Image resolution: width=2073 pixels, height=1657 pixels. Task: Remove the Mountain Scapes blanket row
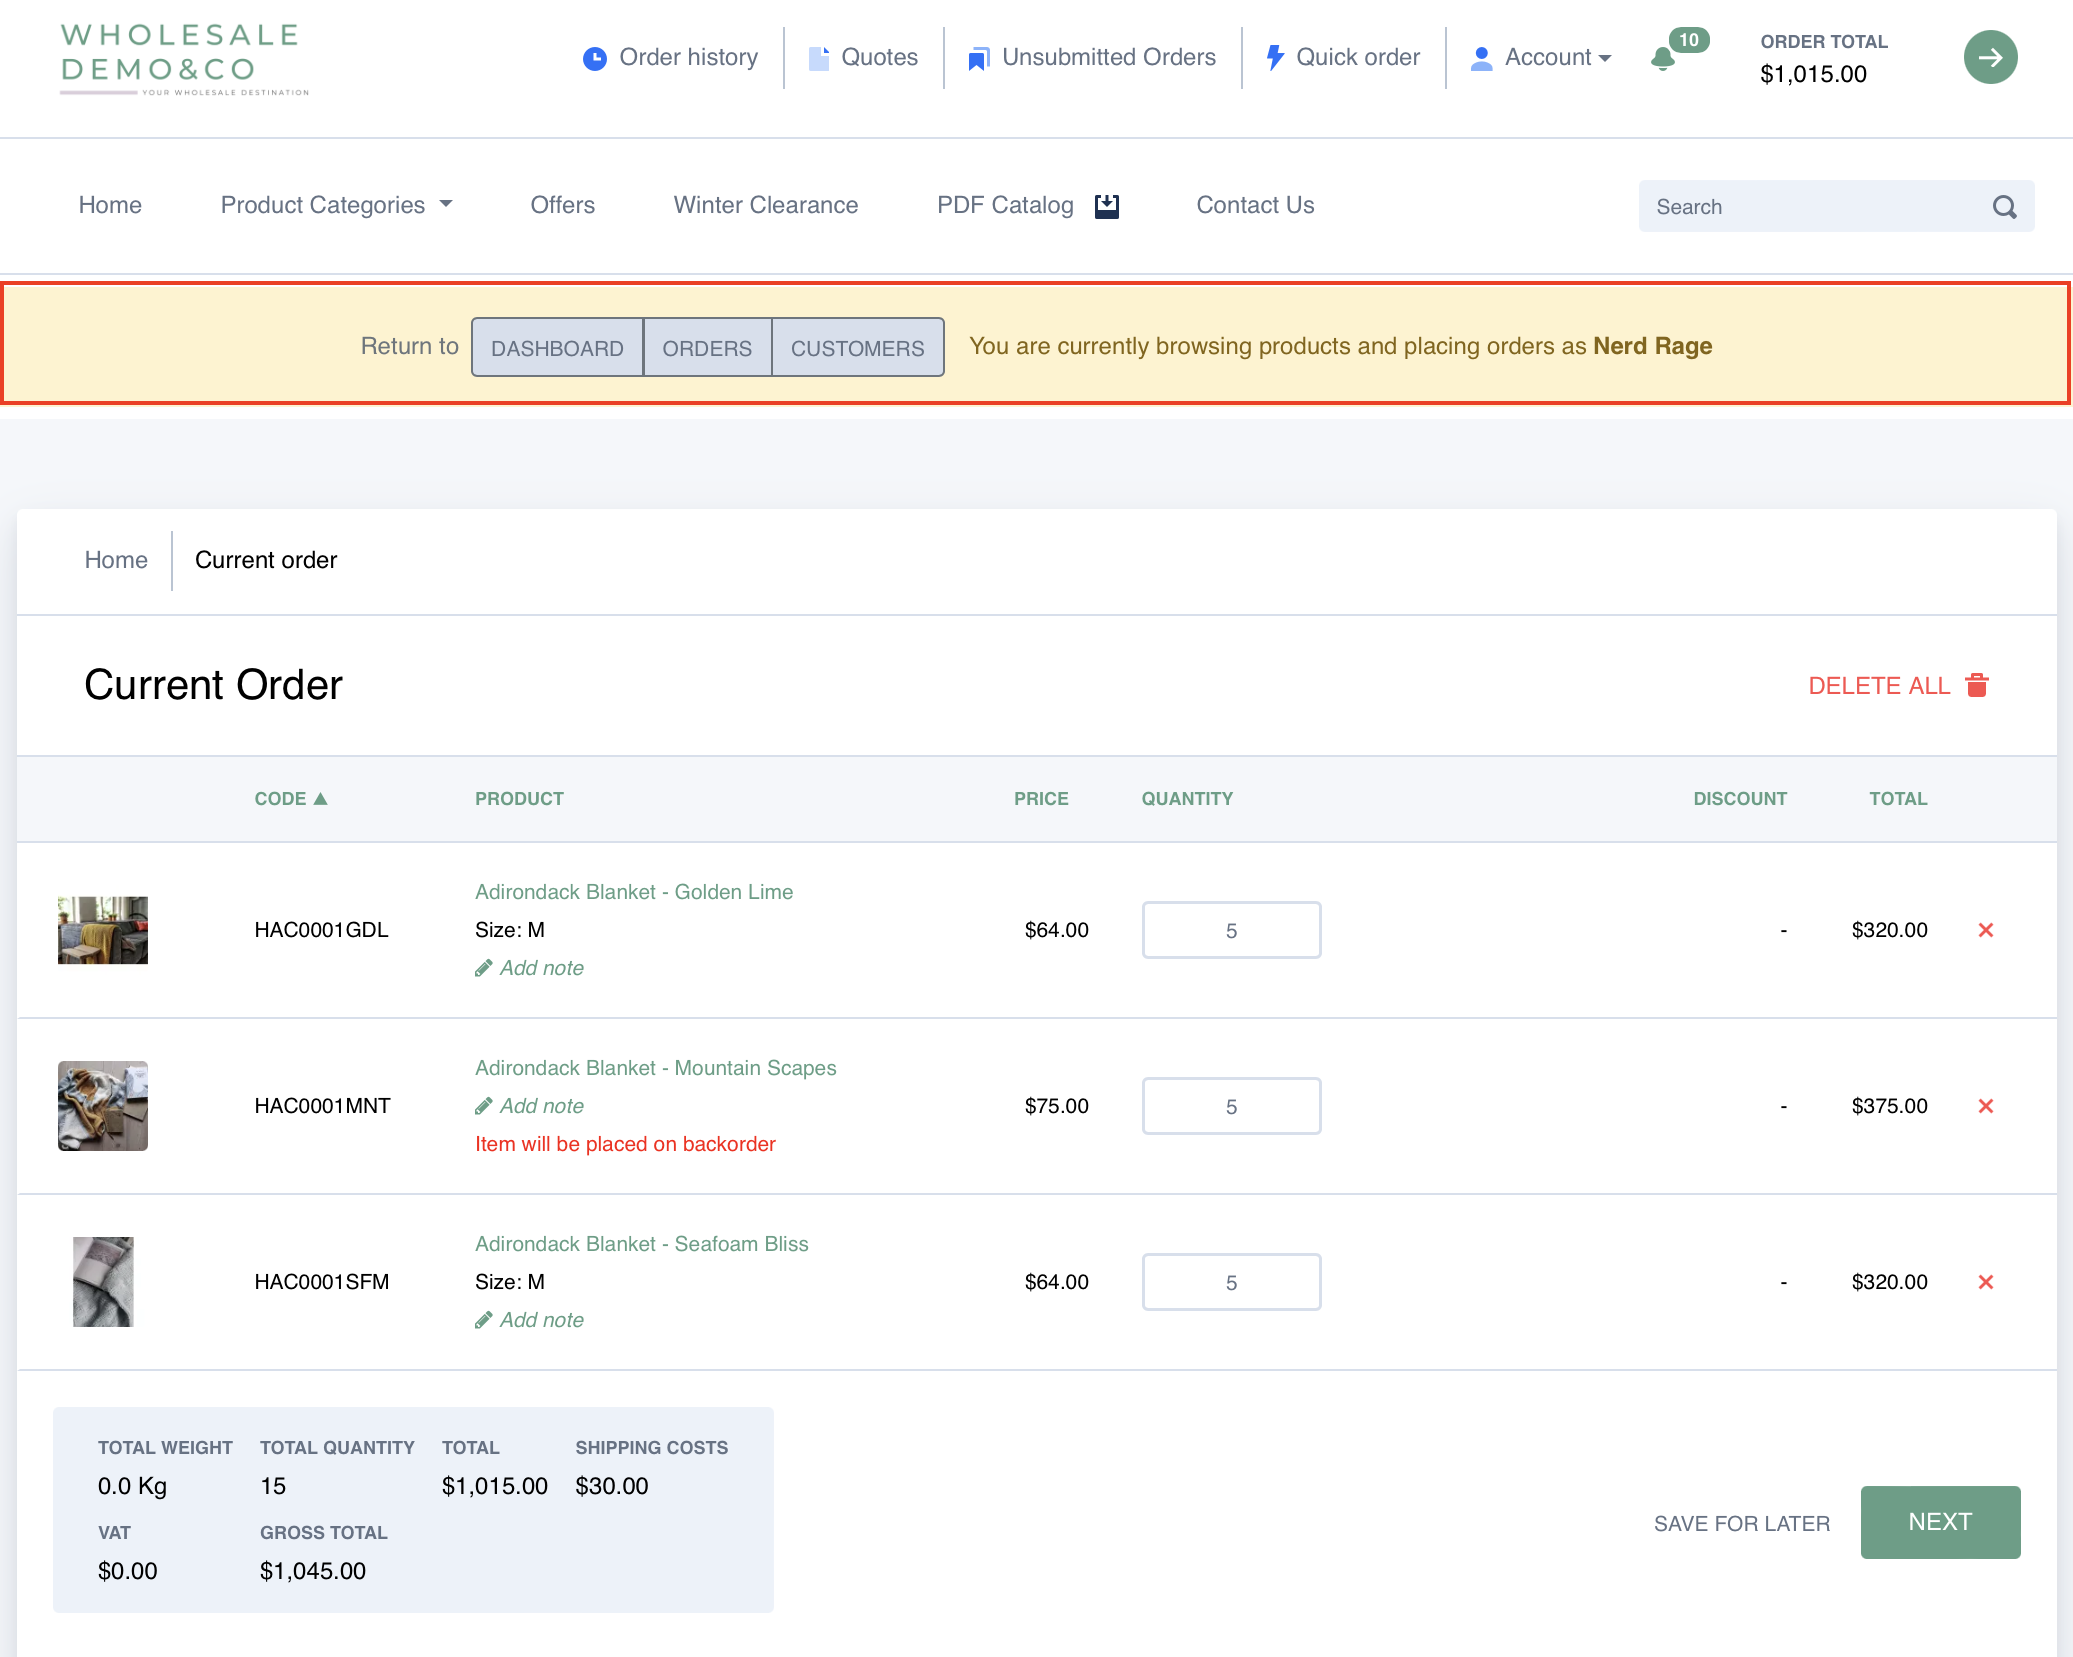tap(1986, 1106)
